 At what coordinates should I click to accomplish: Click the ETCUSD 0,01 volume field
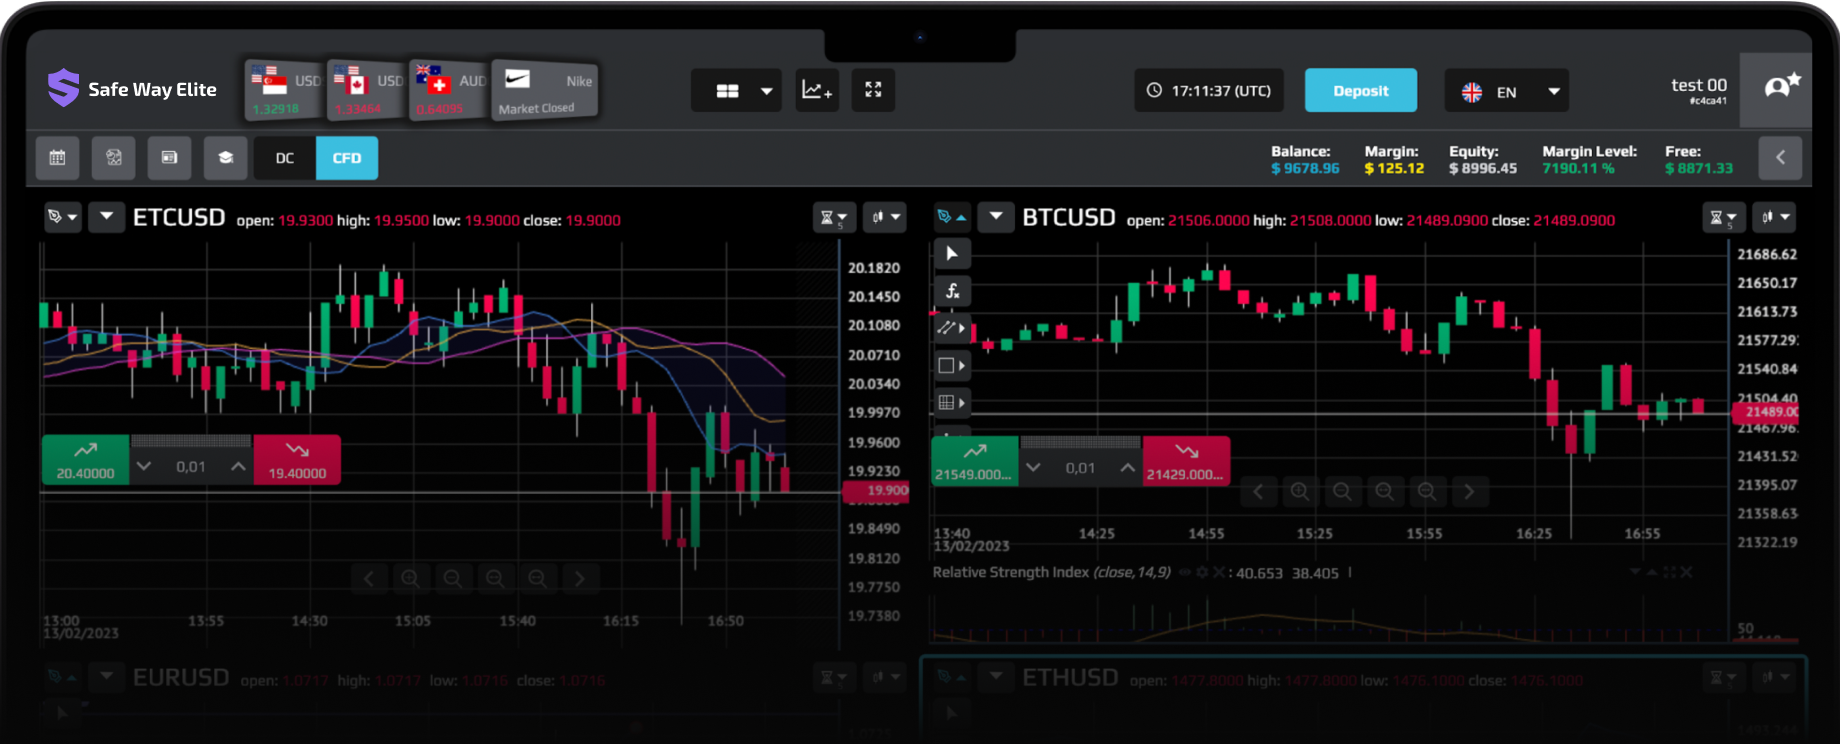coord(191,467)
